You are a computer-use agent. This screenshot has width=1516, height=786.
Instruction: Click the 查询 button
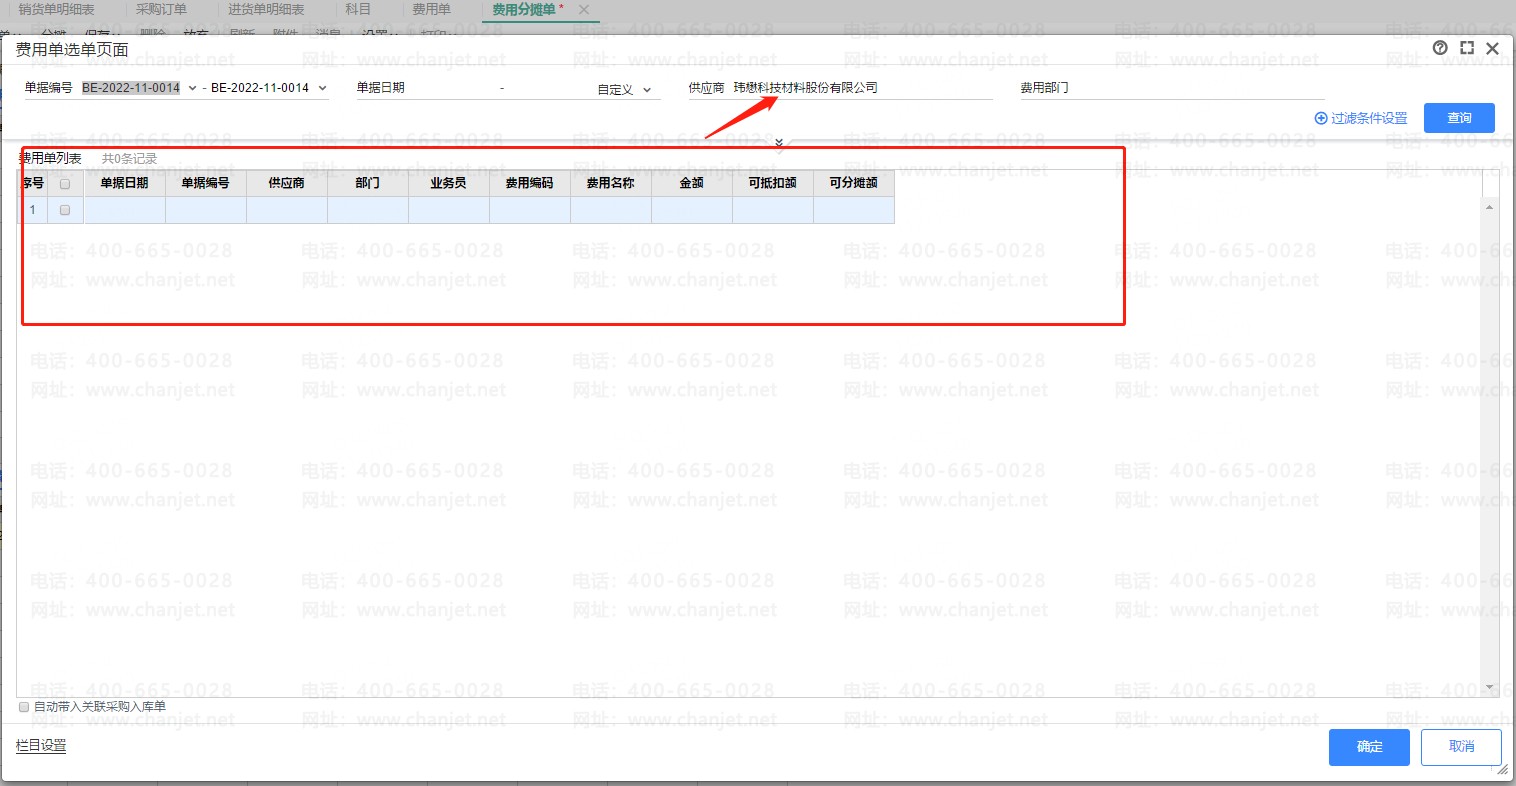coord(1459,118)
